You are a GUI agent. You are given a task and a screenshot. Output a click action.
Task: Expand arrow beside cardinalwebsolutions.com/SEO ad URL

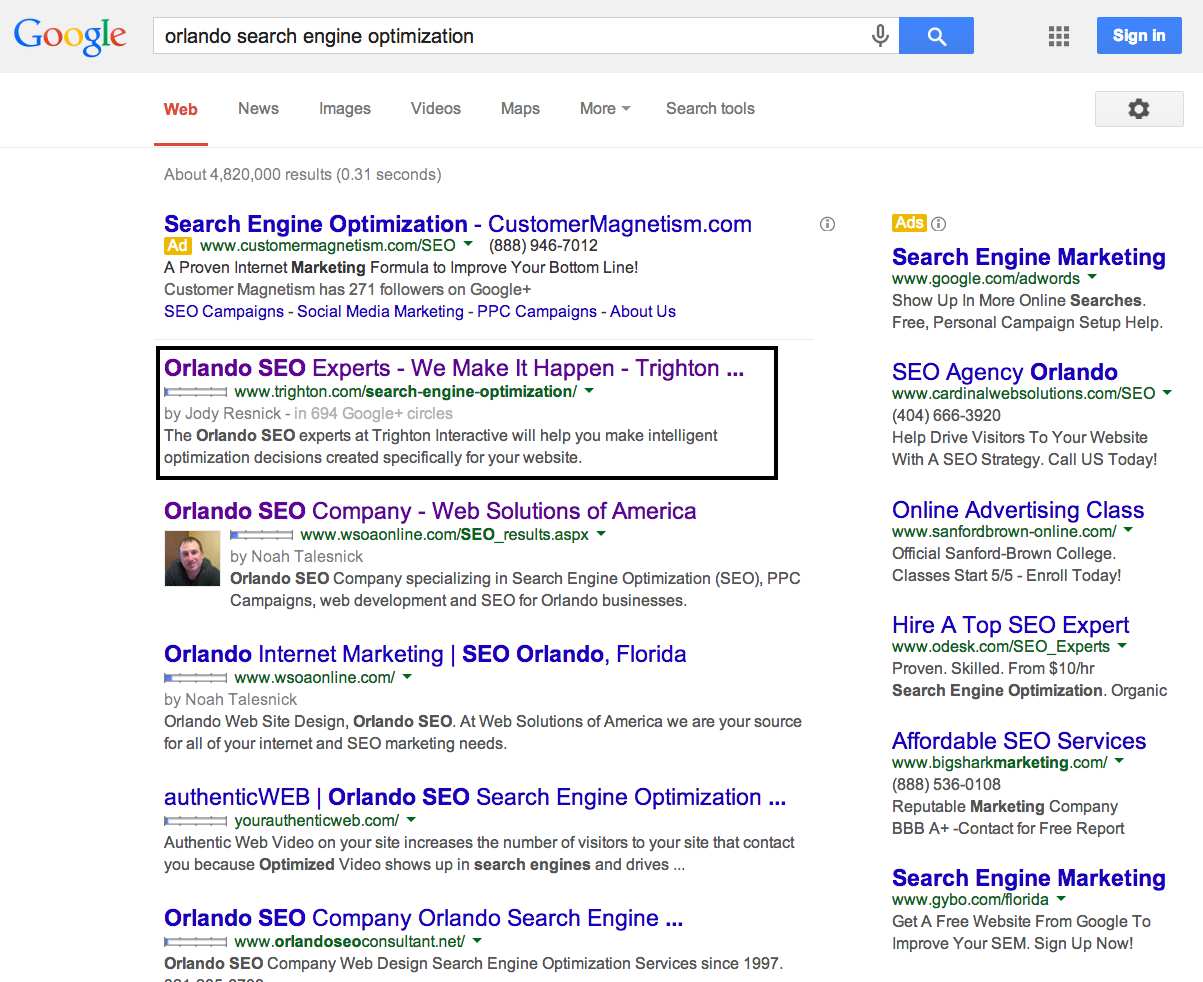click(1167, 392)
